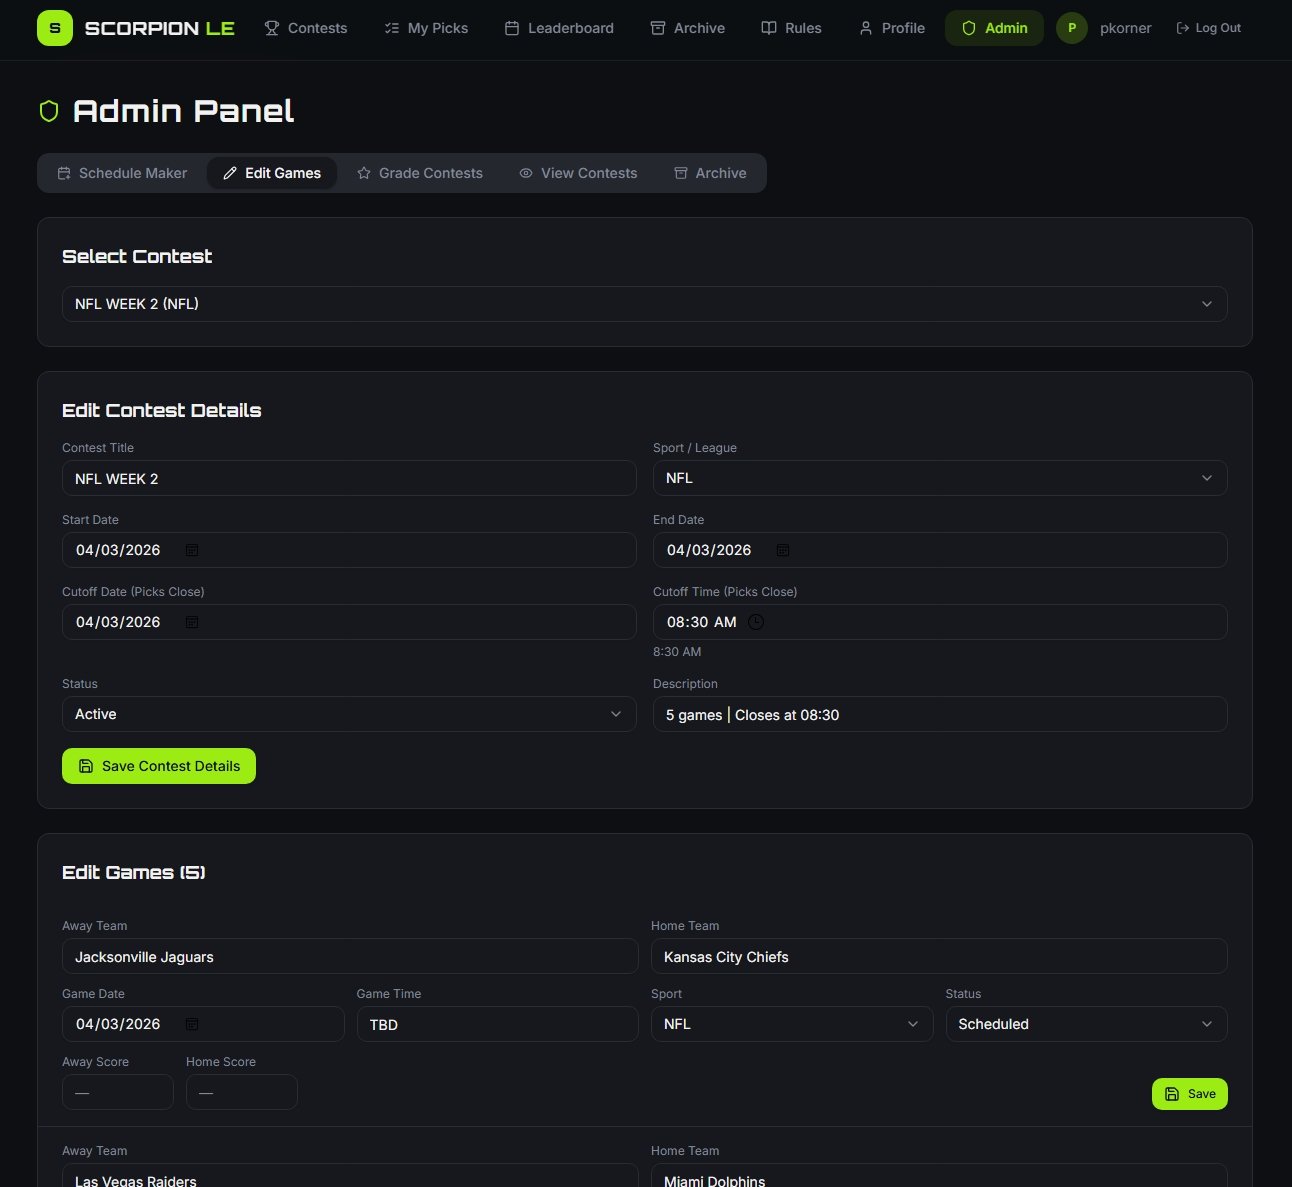Viewport: 1292px width, 1187px height.
Task: Save the Jaguars vs Chiefs game
Action: pos(1189,1094)
